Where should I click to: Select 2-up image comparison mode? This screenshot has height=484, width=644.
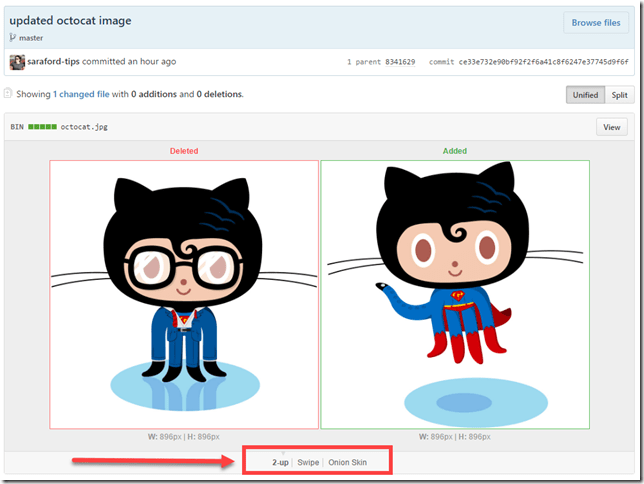[280, 462]
